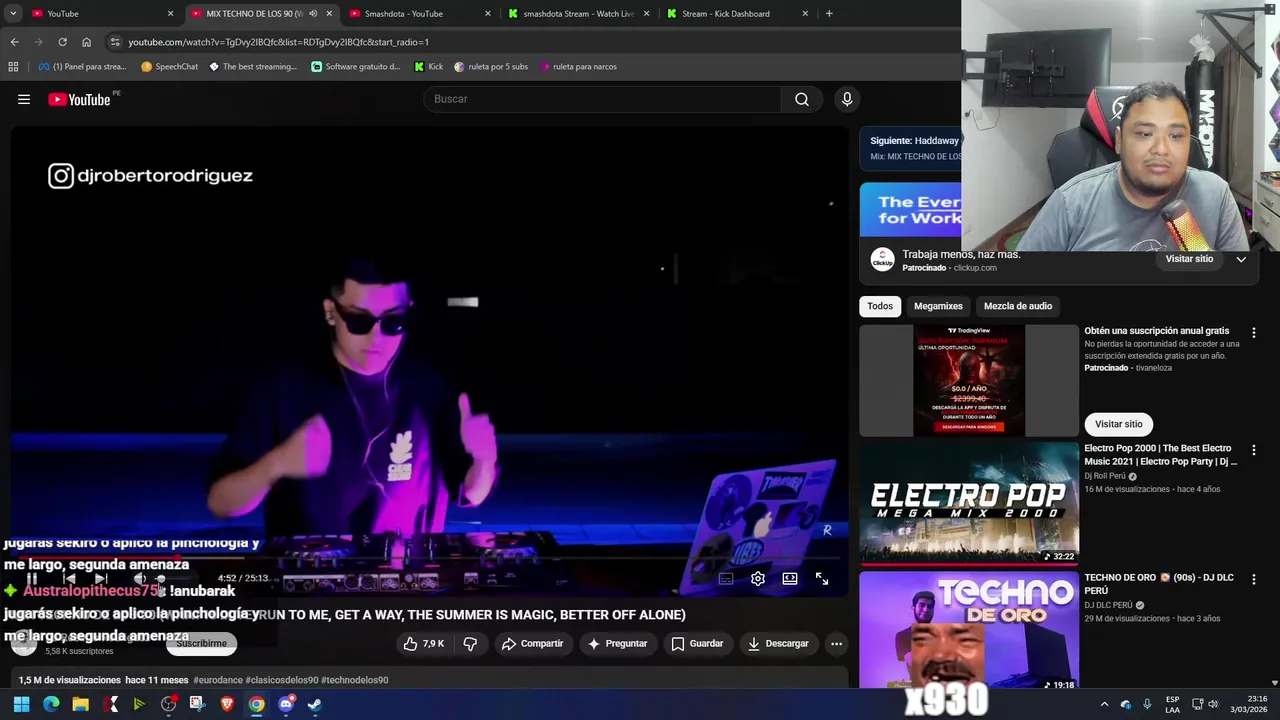Screen dimensions: 1280x720
Task: Dislike the video with thumbs down
Action: coord(470,644)
